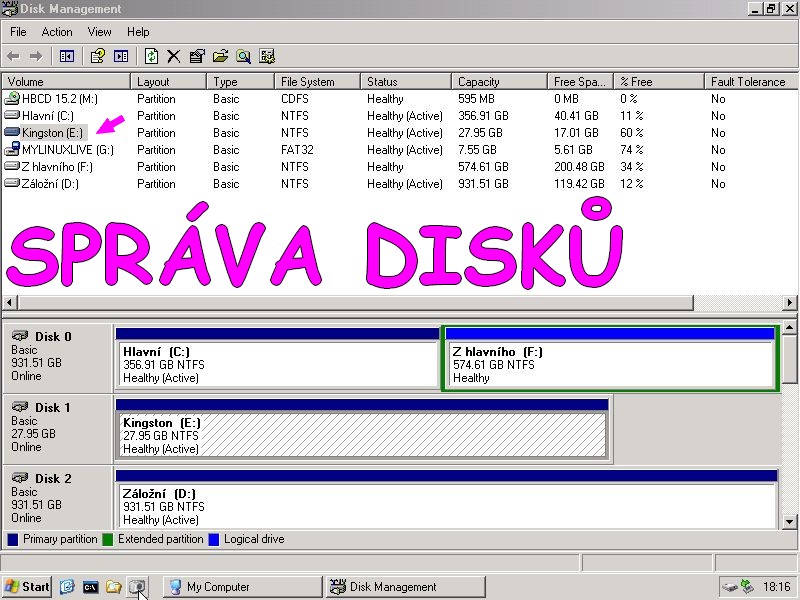This screenshot has height=600, width=800.
Task: Click the Disk 0 drive icon
Action: pyautogui.click(x=20, y=336)
